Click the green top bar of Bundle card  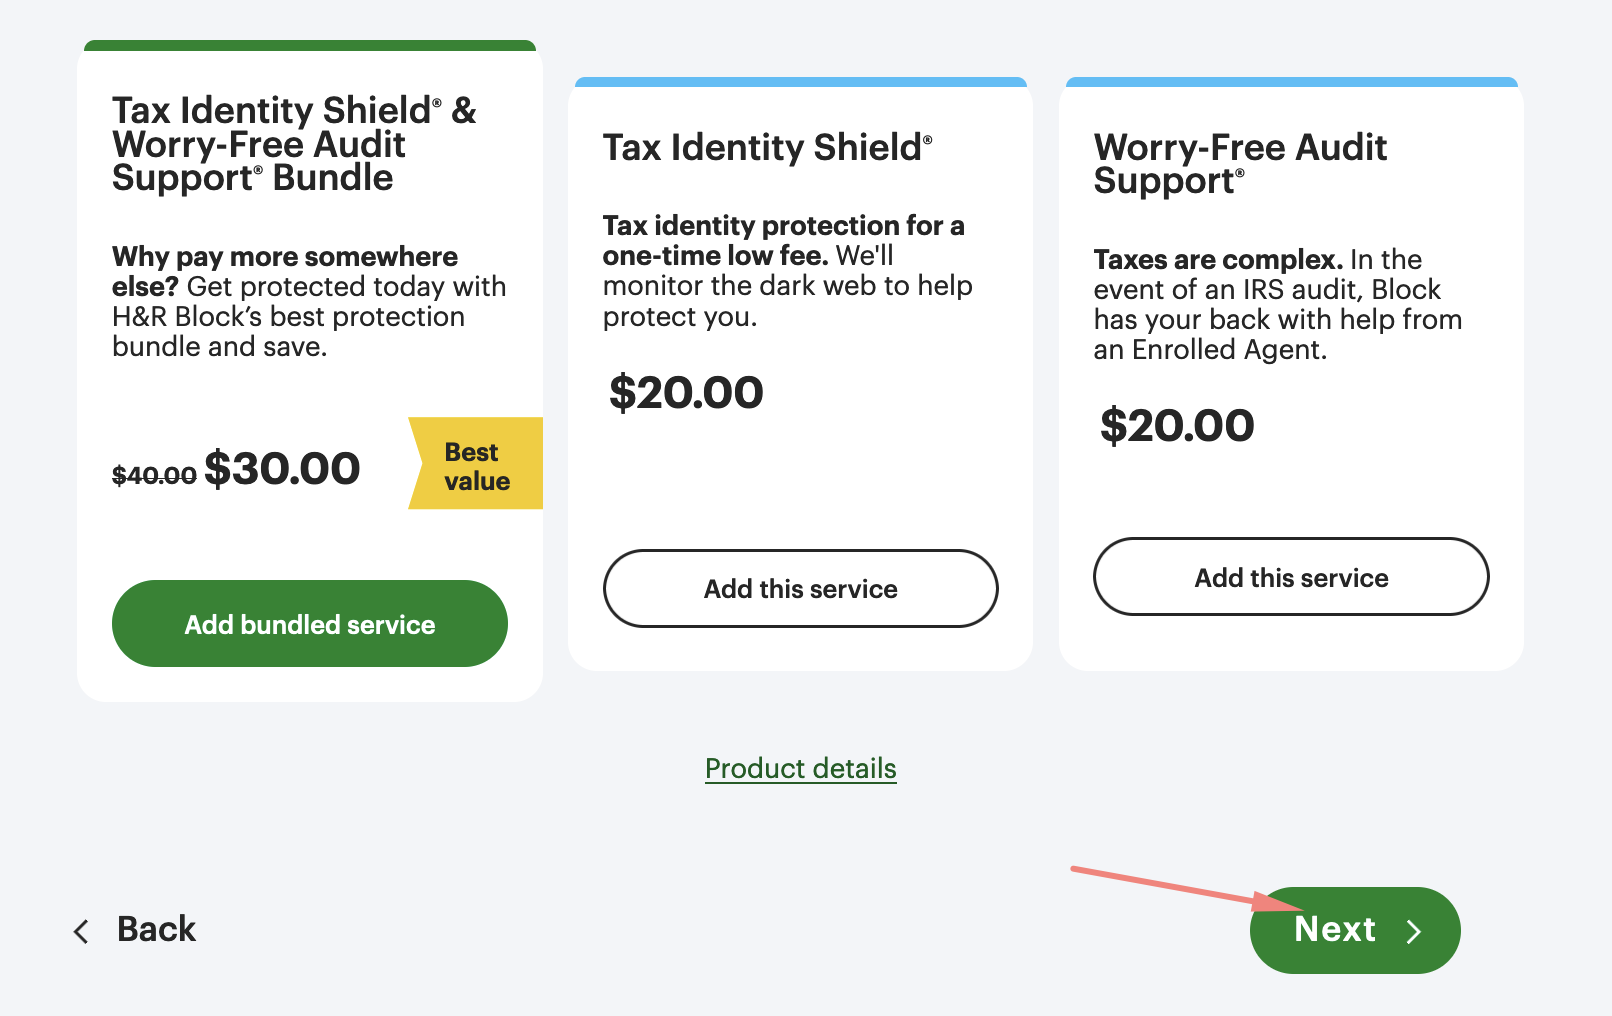point(310,45)
